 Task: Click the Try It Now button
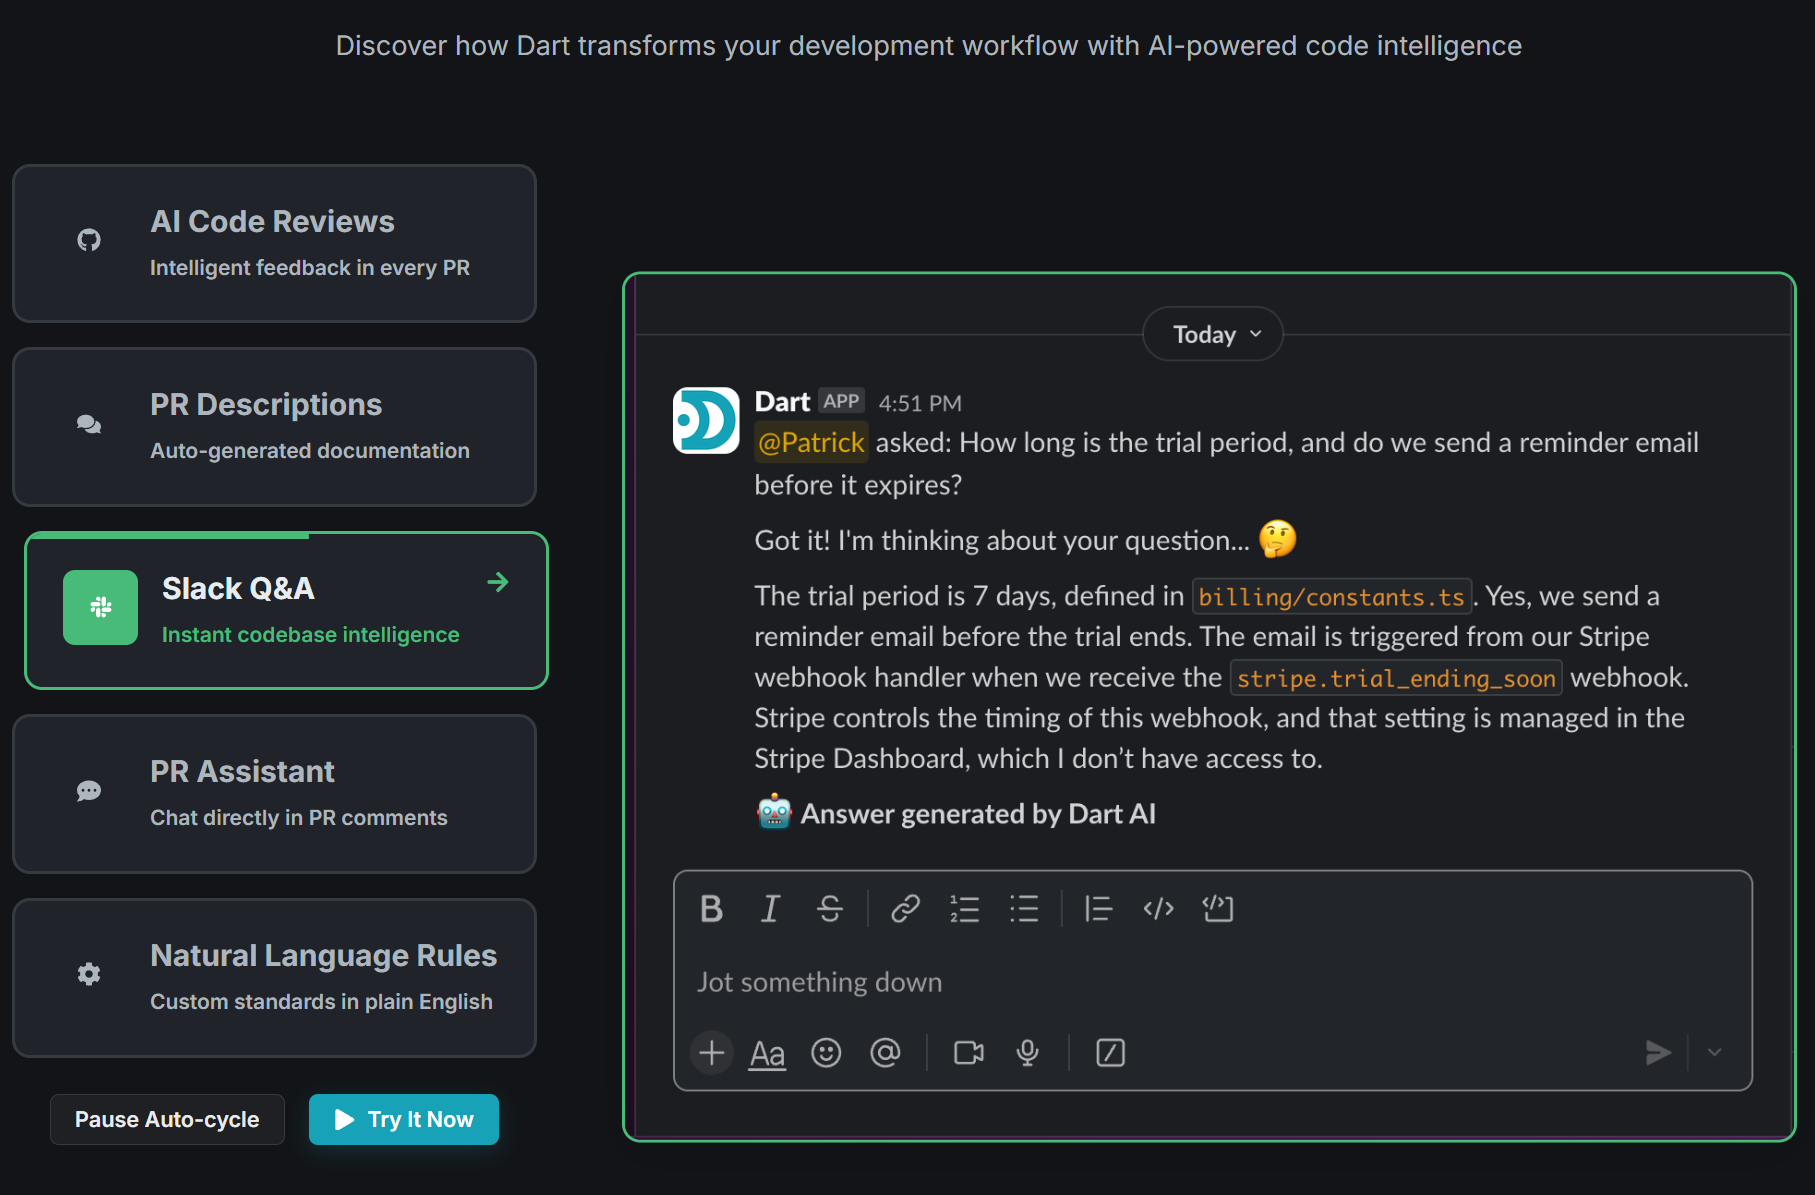pos(404,1119)
